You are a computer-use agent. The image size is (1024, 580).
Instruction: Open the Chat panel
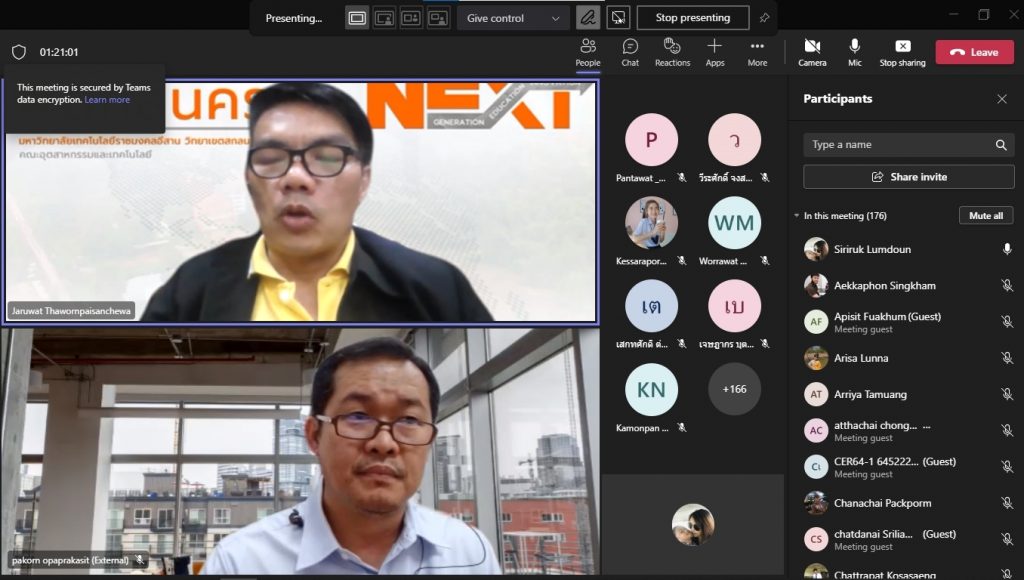click(x=630, y=52)
